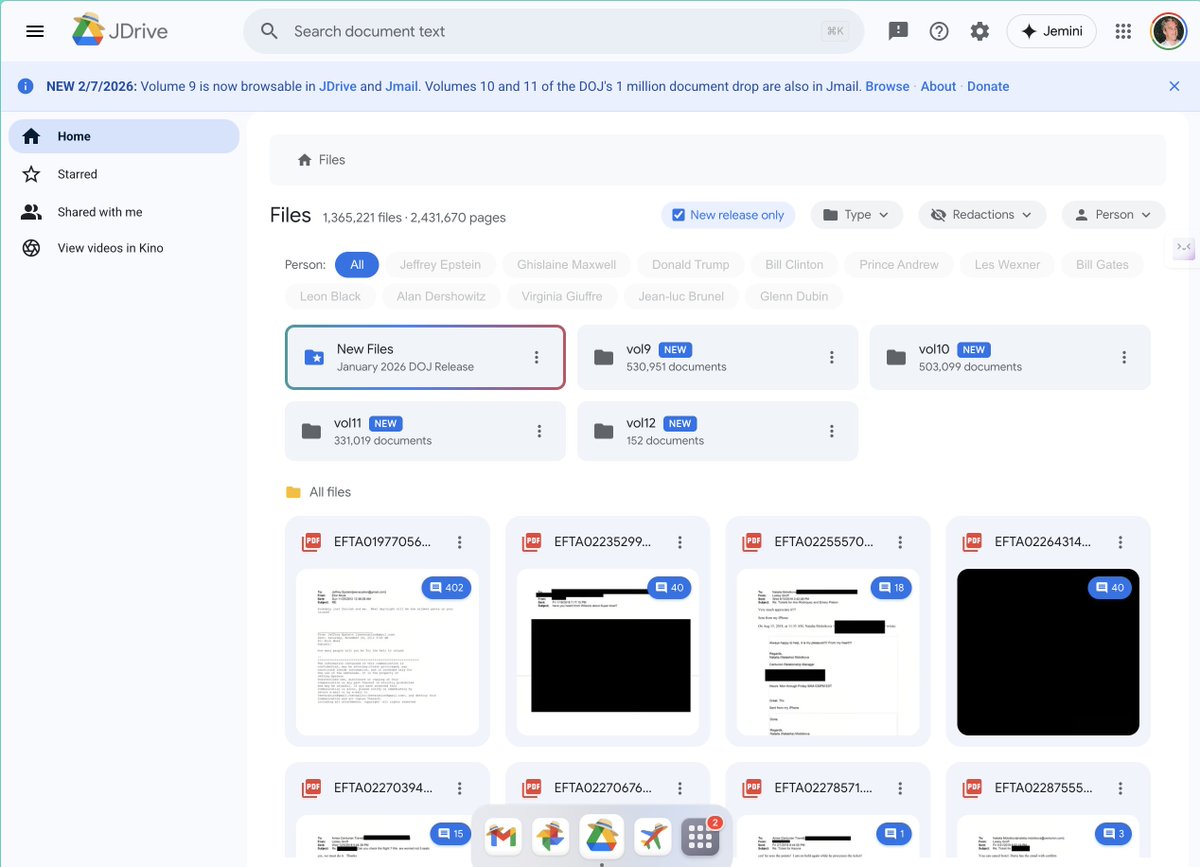Toggle the New release only checkbox
The width and height of the screenshot is (1200, 867).
click(x=678, y=215)
